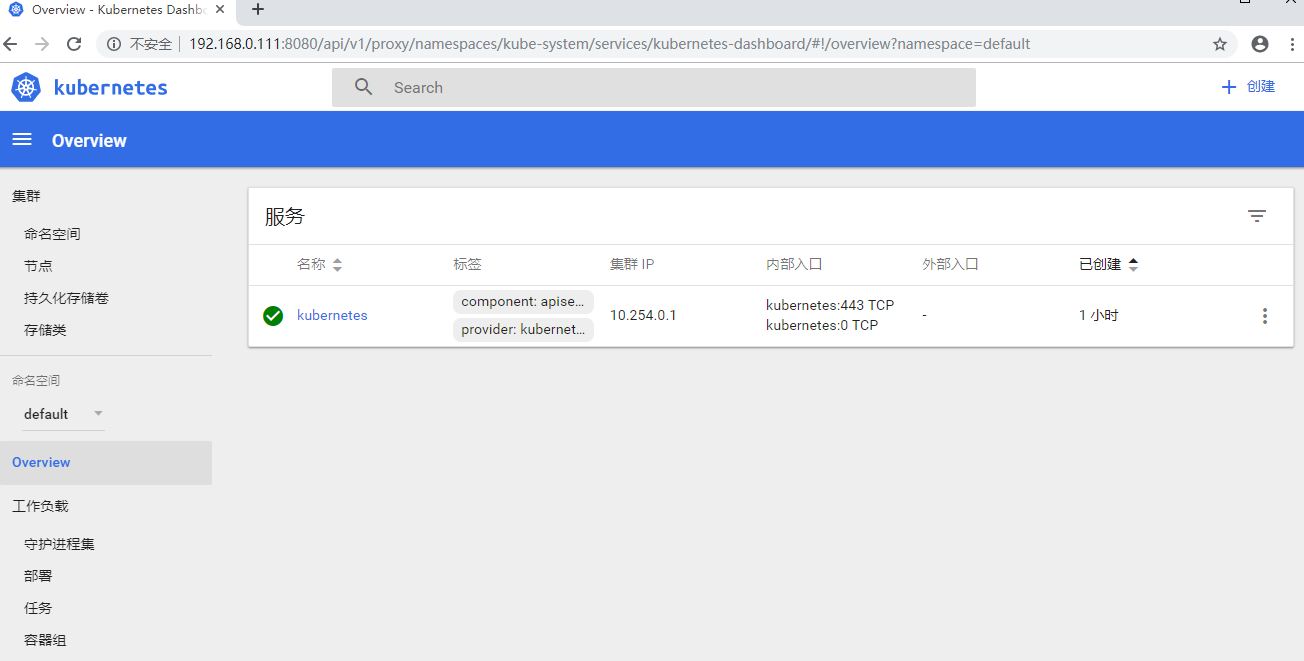Image resolution: width=1304 pixels, height=661 pixels.
Task: Open the kubernetes service link
Action: (332, 316)
